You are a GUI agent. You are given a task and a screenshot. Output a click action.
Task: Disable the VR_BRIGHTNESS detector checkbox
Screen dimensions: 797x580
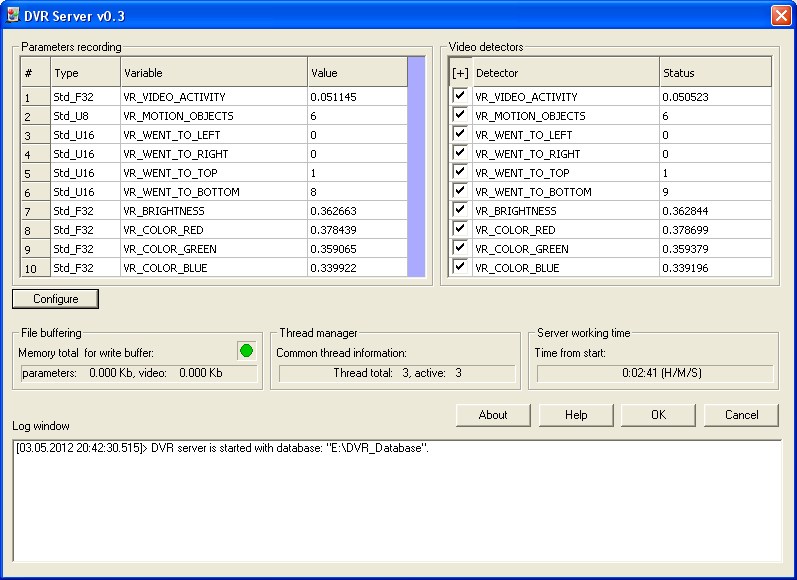(x=460, y=210)
